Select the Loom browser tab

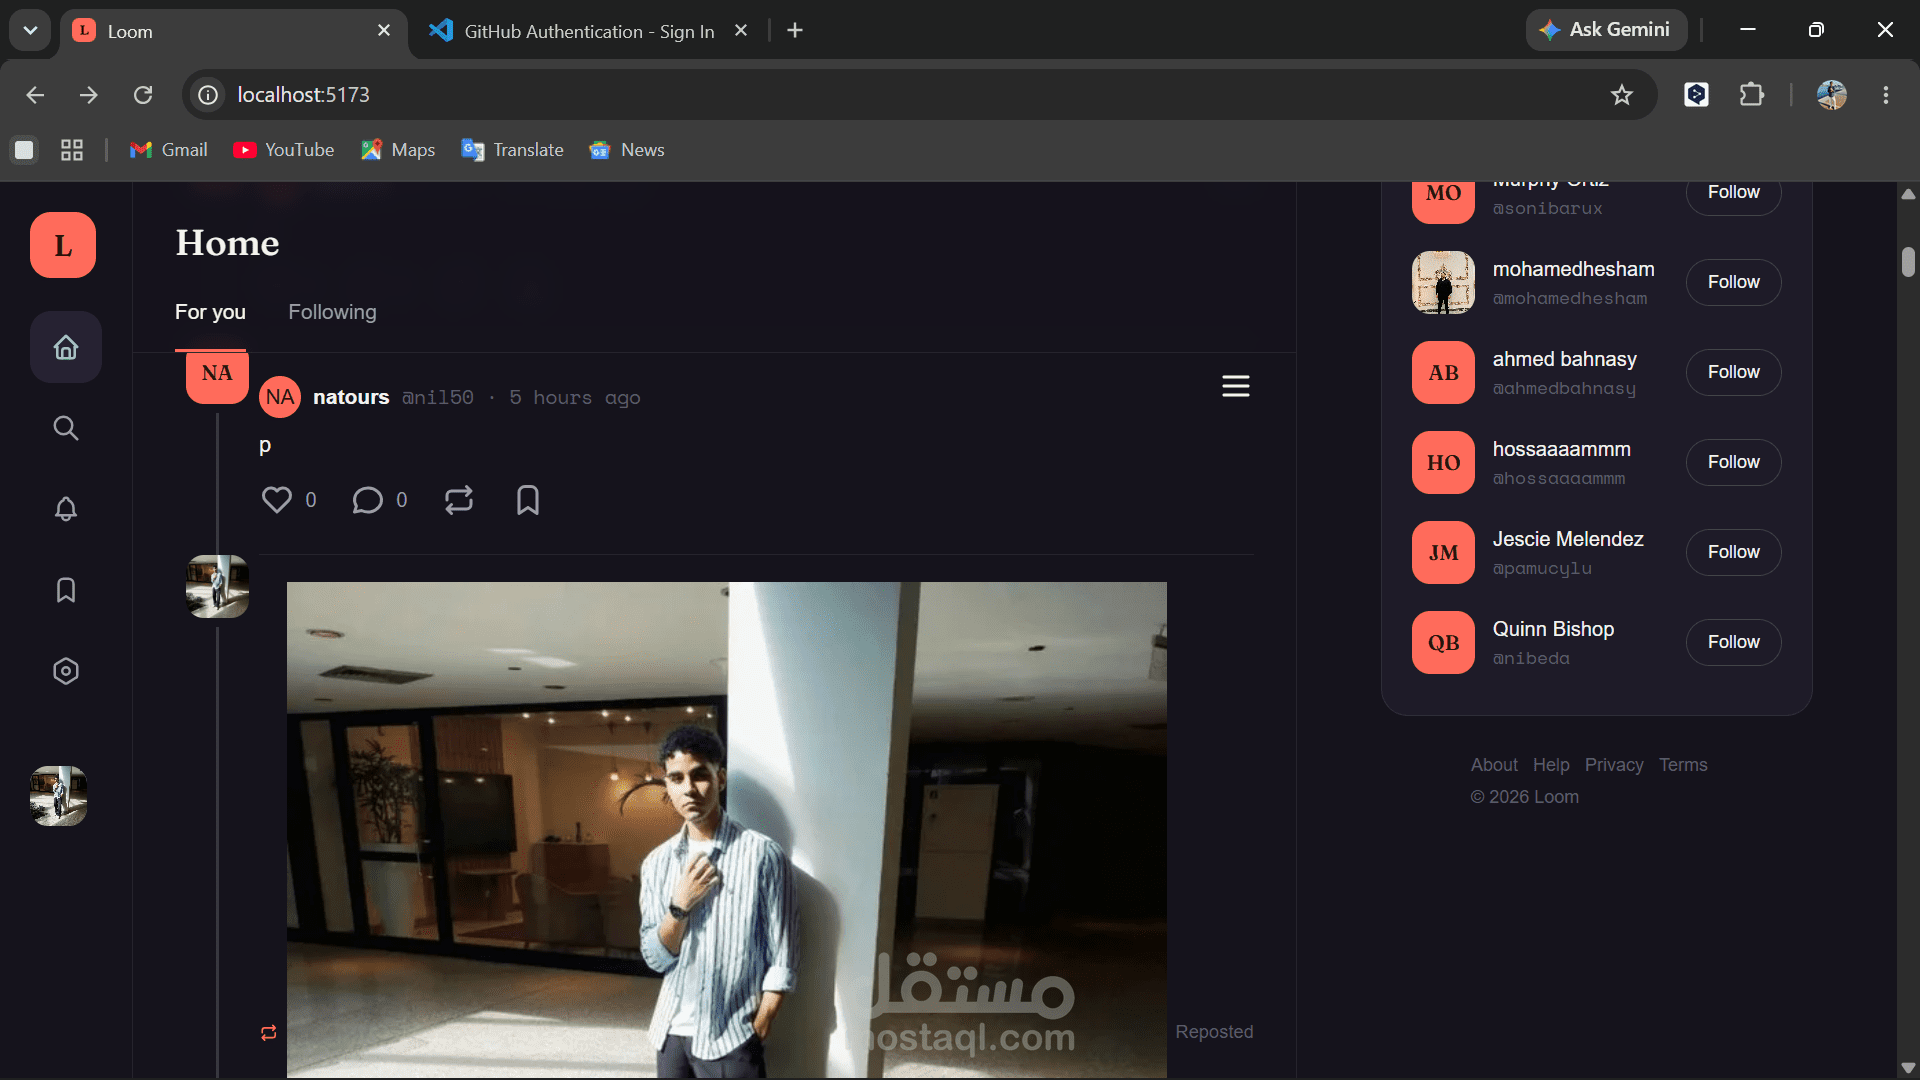point(234,31)
